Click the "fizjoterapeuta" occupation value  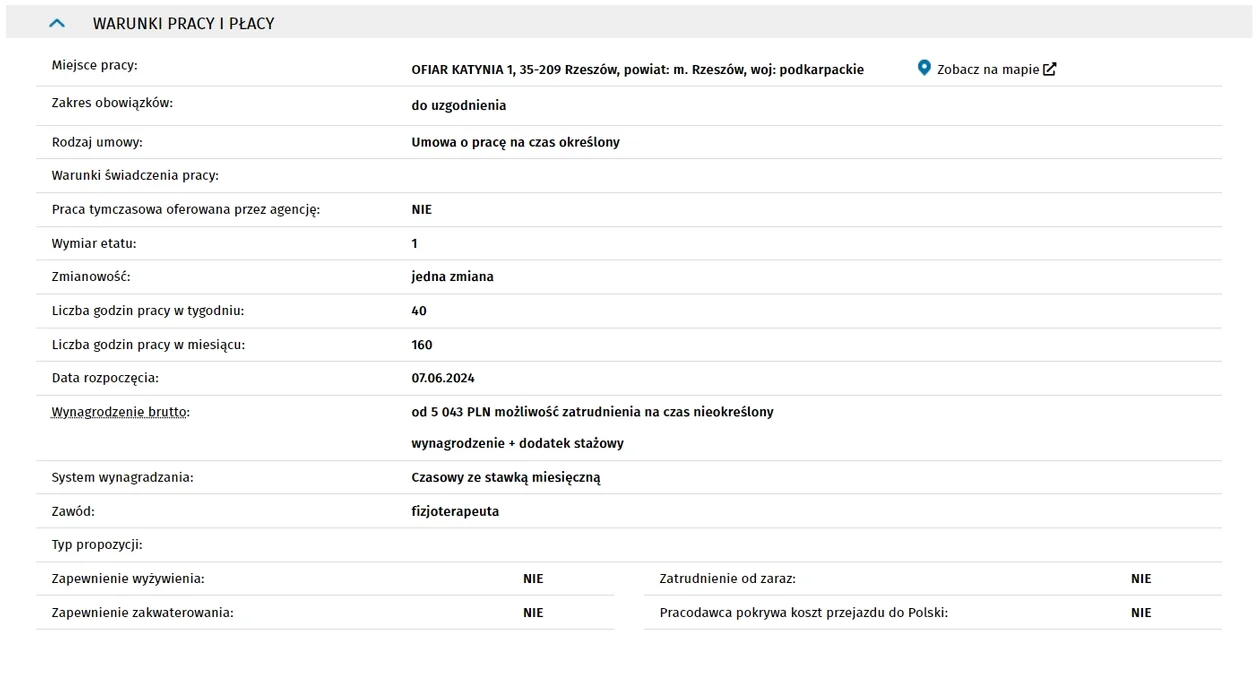455,512
